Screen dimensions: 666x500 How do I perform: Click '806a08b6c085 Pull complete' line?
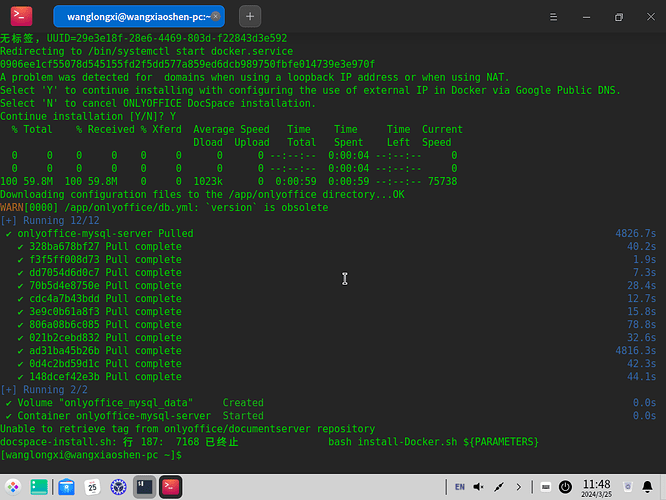[x=99, y=325]
